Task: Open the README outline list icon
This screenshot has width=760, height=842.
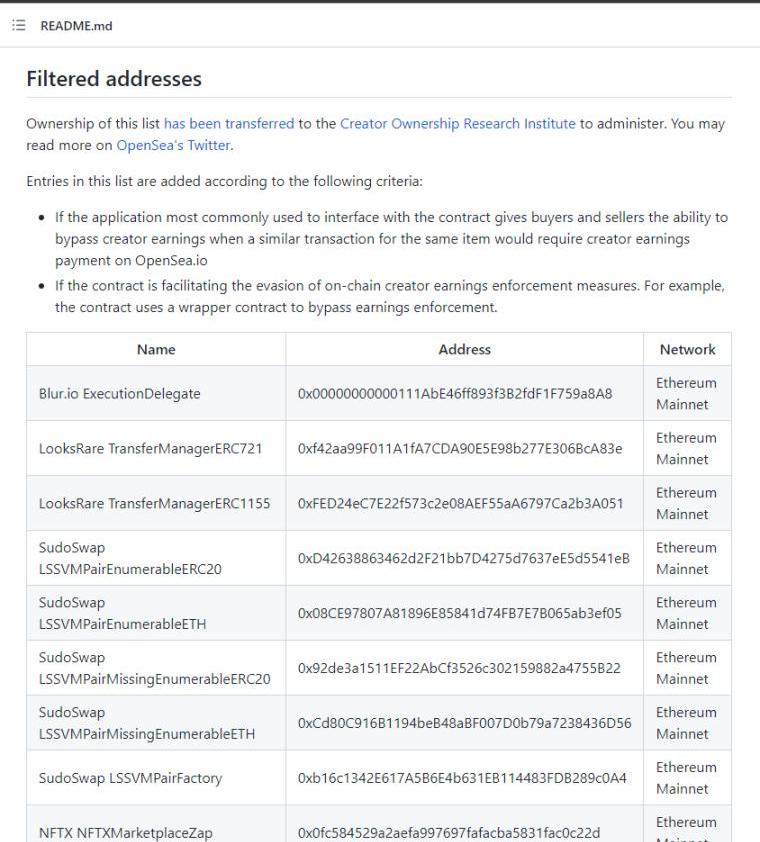Action: [18, 26]
